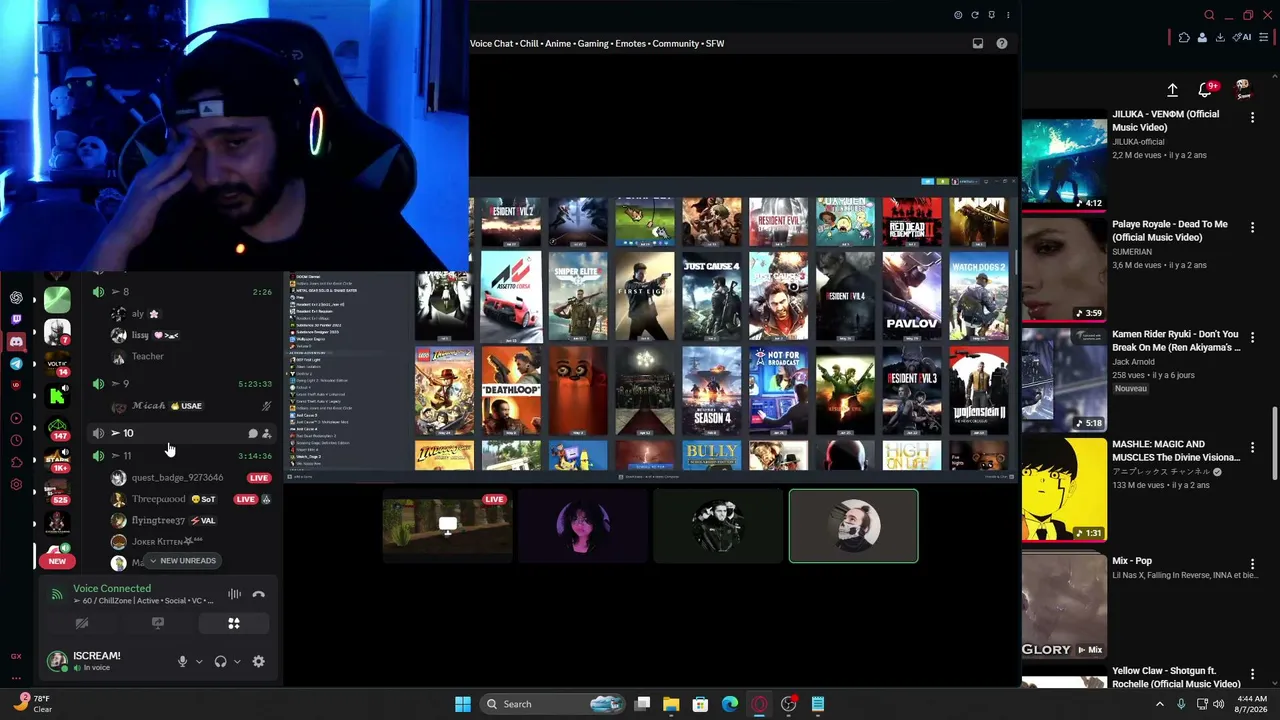The height and width of the screenshot is (720, 1280).
Task: Open activities and soundboard button
Action: 234,623
